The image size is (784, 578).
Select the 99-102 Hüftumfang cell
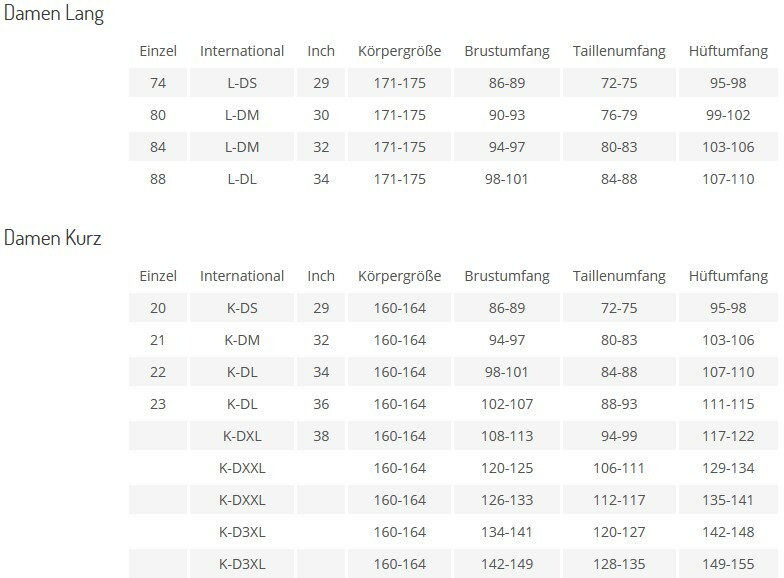(727, 115)
